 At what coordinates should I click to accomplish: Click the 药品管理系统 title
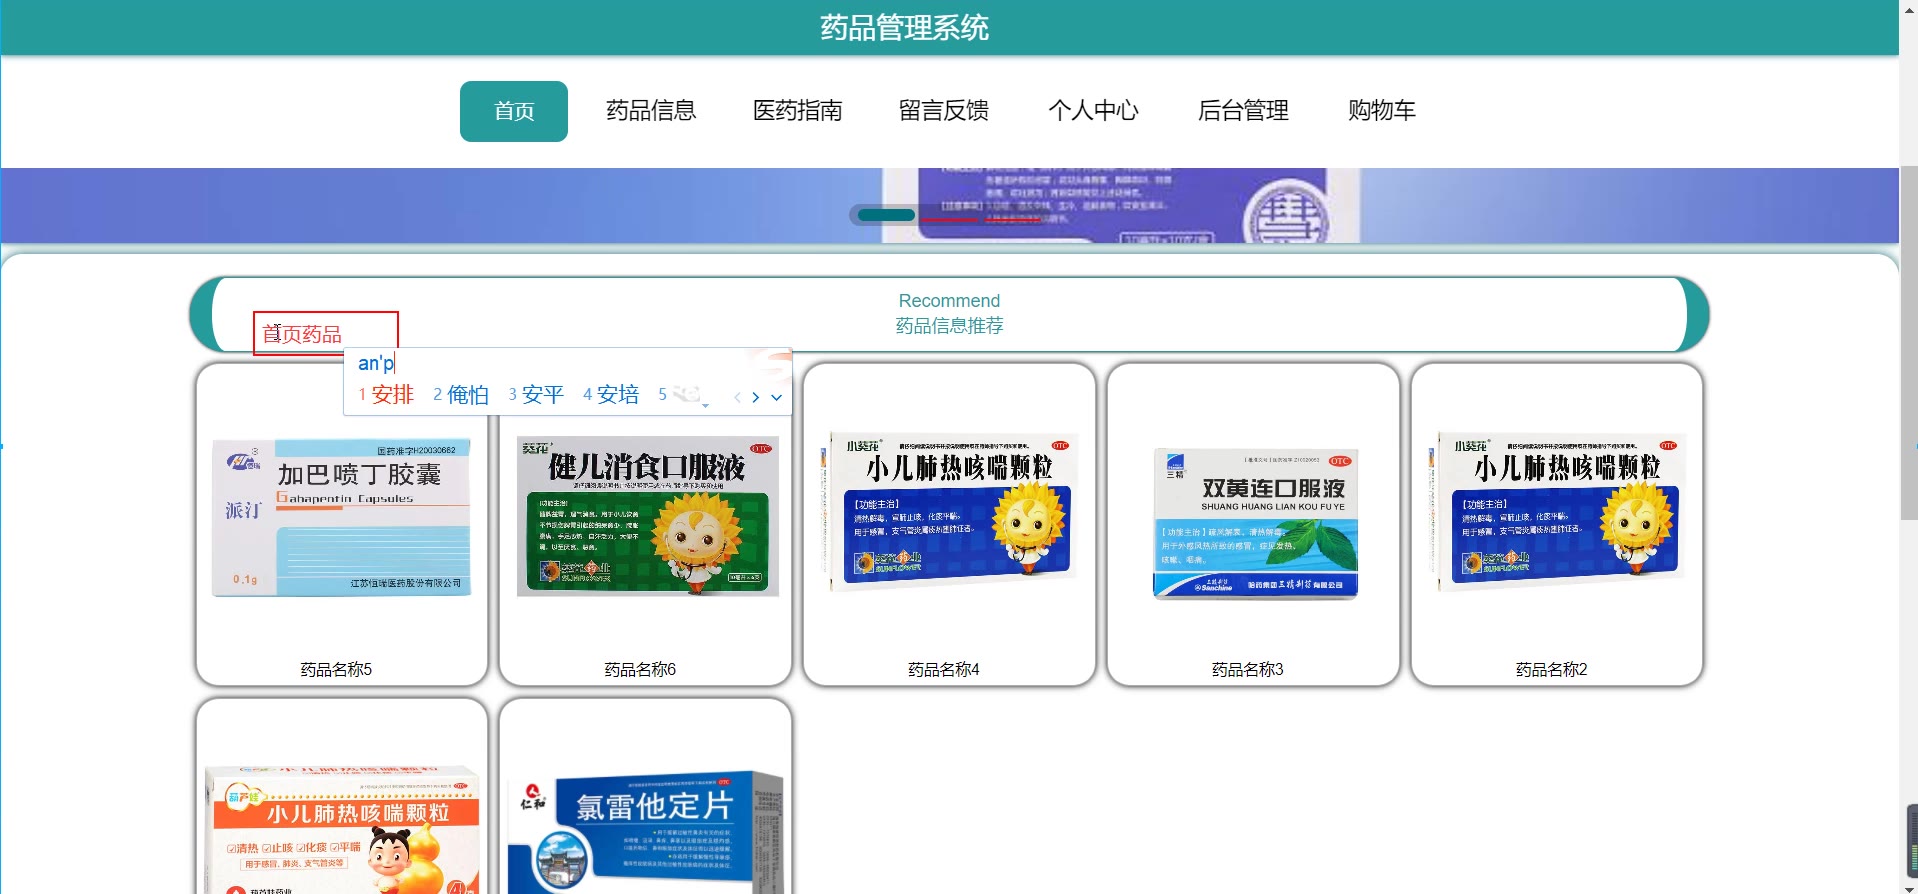[x=905, y=27]
